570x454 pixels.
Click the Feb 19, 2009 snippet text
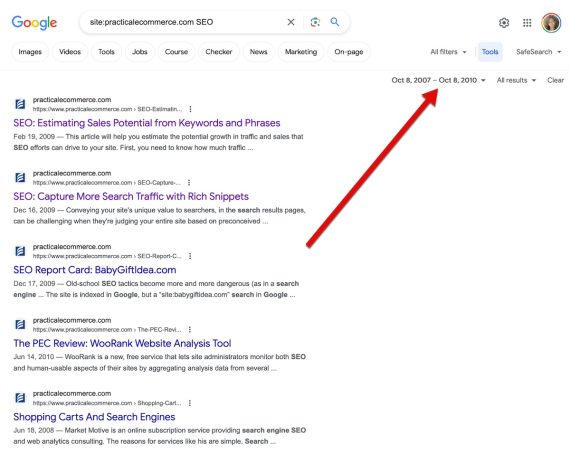158,142
